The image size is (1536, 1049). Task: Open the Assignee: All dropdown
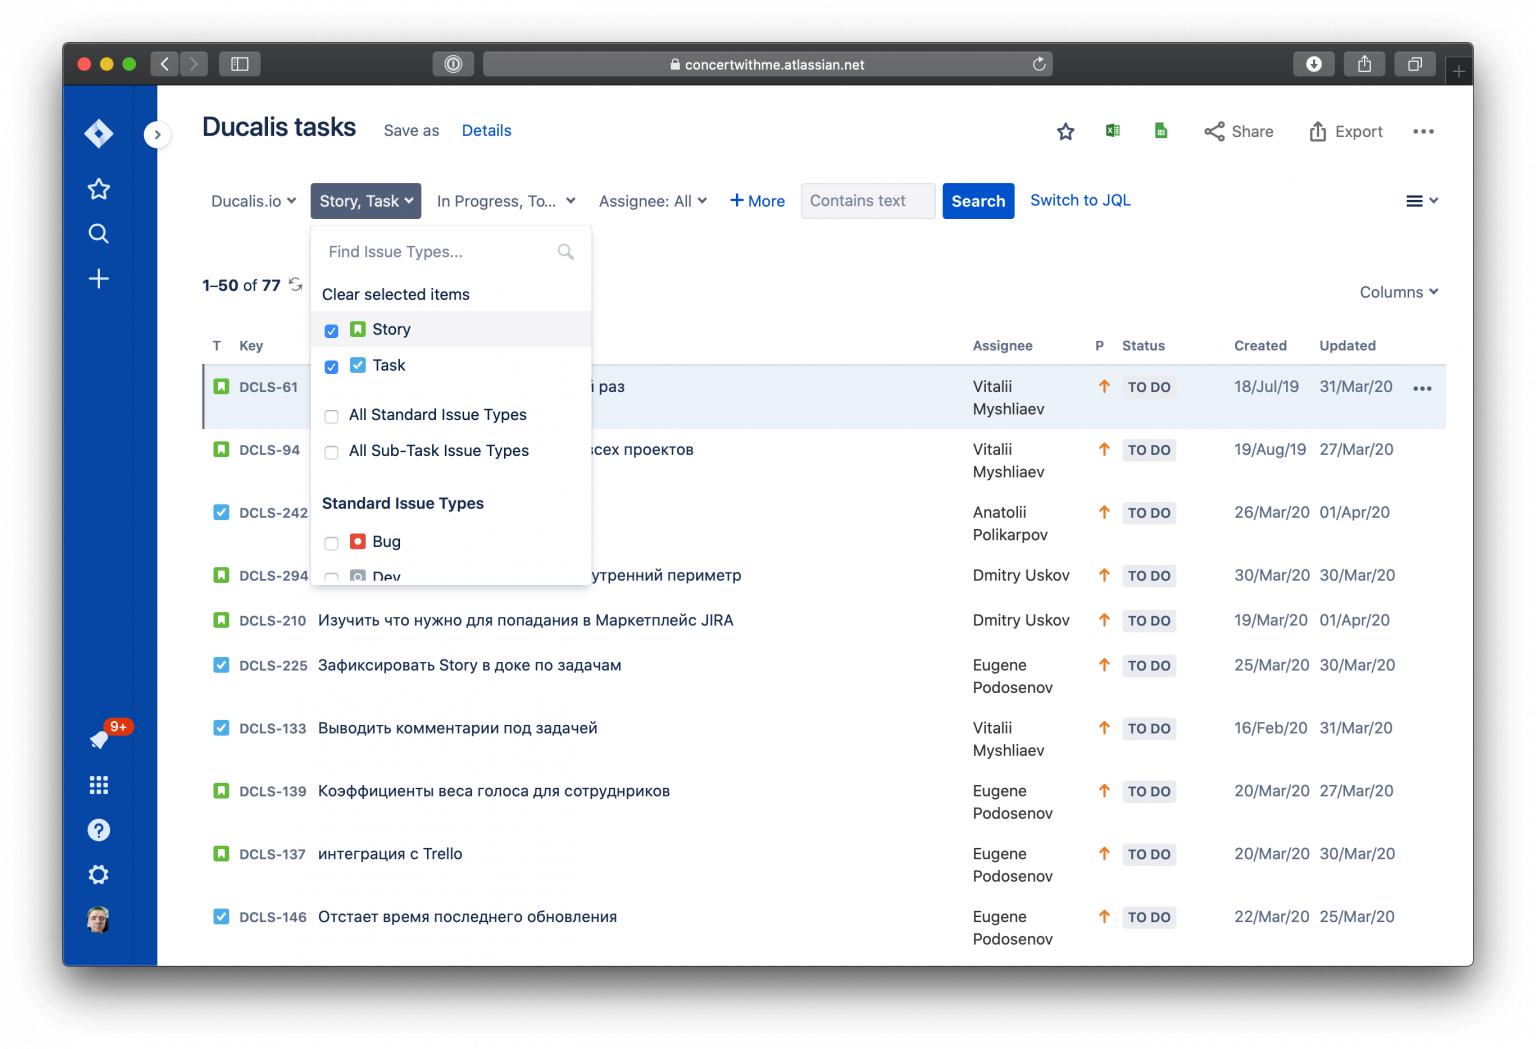(x=652, y=200)
